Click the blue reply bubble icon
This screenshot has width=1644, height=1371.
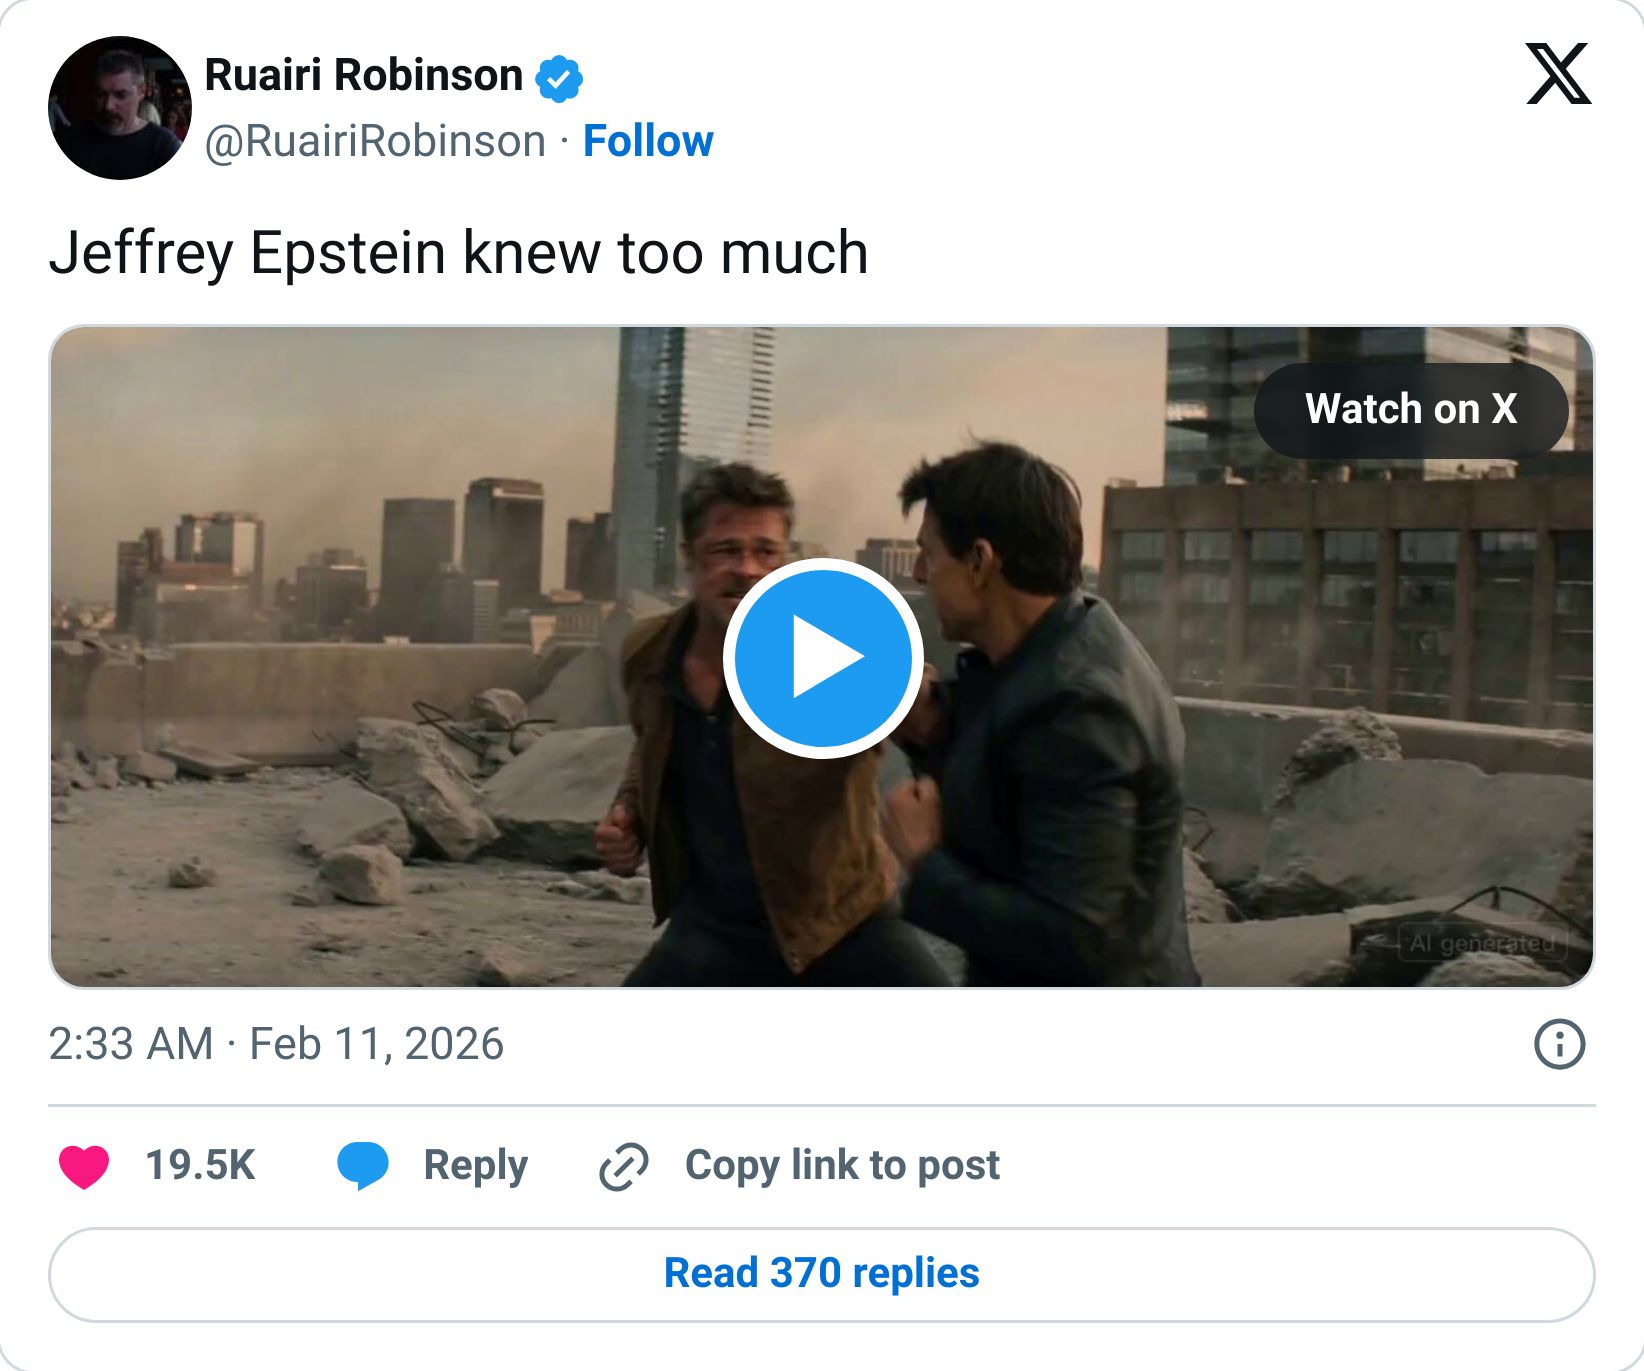click(x=362, y=1164)
